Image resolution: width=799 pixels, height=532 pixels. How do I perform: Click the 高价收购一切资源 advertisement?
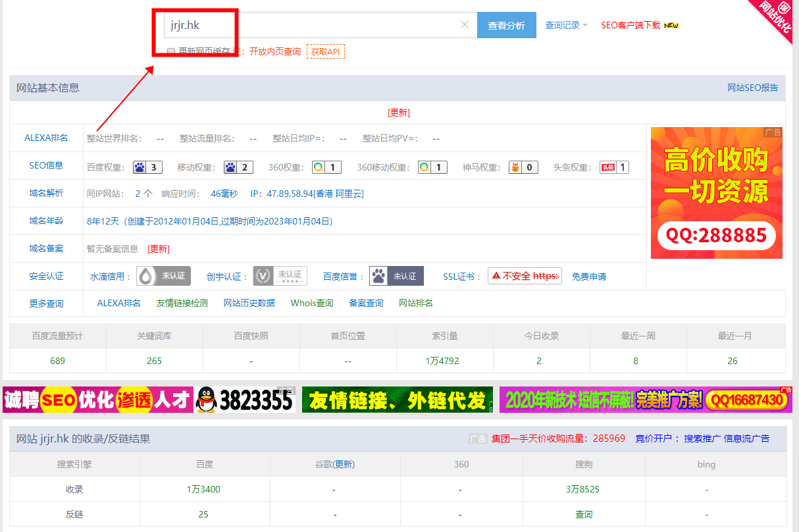coord(716,193)
